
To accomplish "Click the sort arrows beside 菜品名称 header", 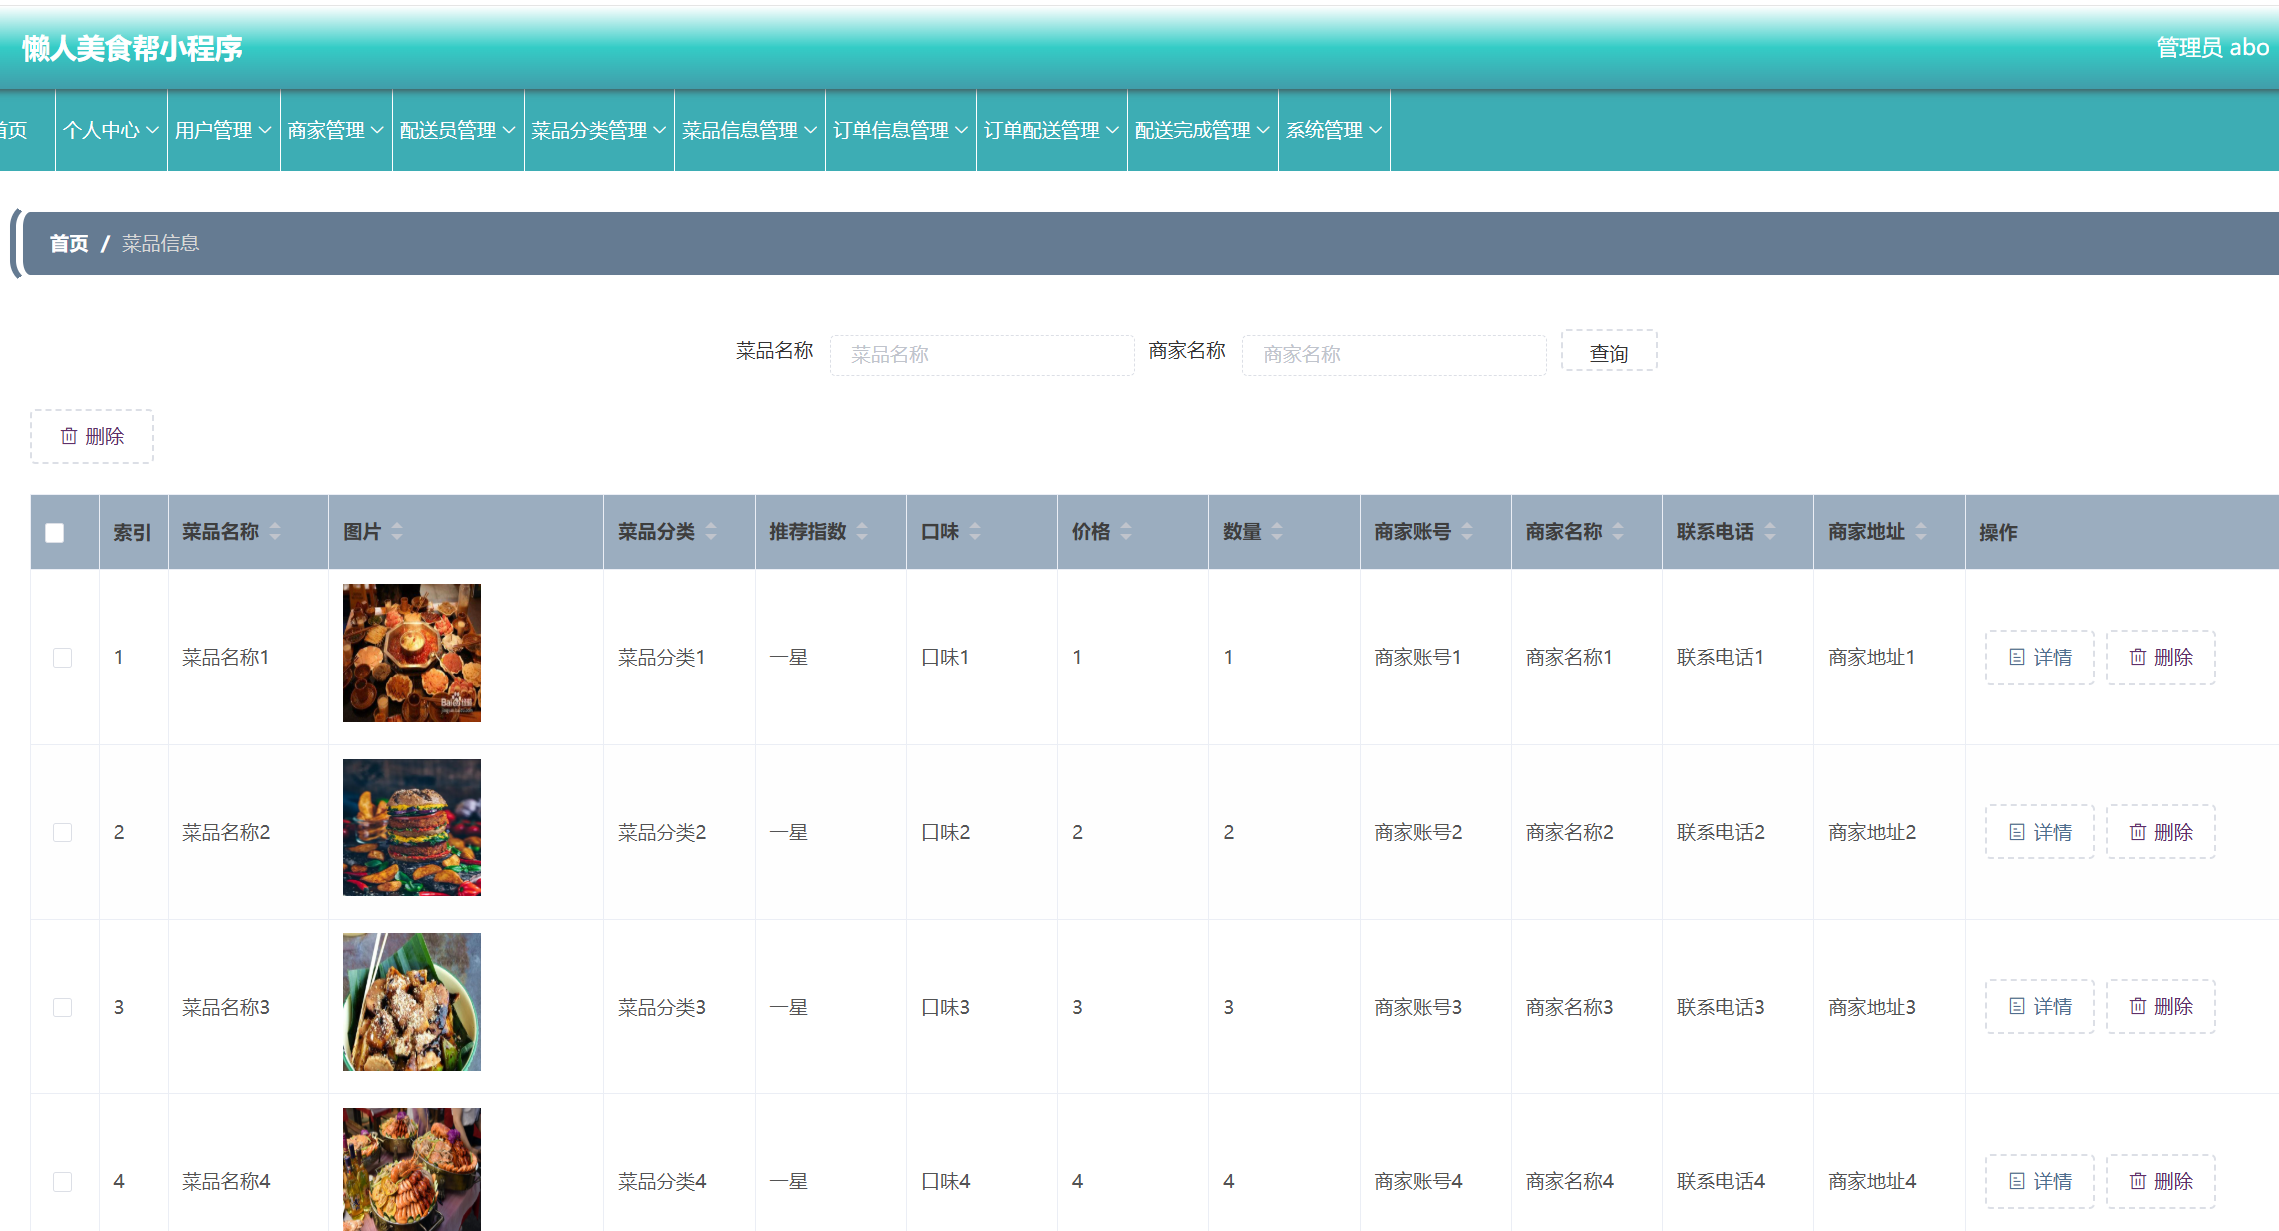I will pos(275,532).
